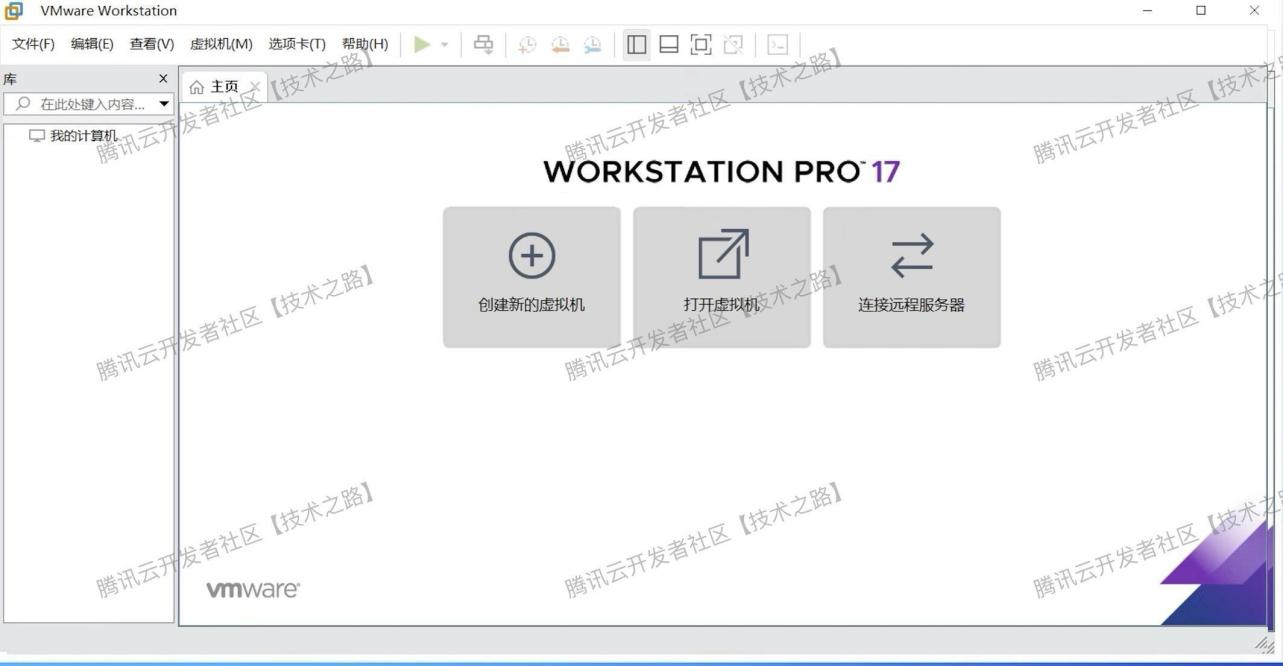Open the 文件(F) menu
1283x666 pixels.
tap(32, 44)
